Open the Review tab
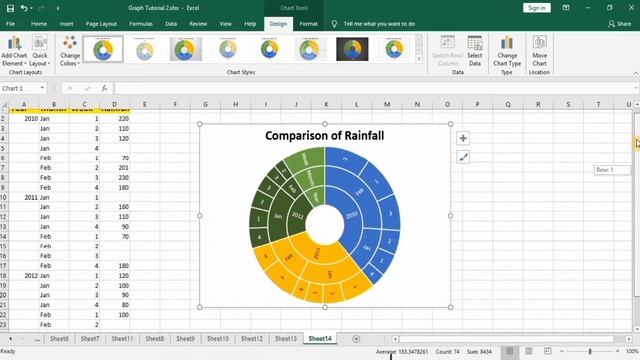This screenshot has width=640, height=360. tap(198, 24)
